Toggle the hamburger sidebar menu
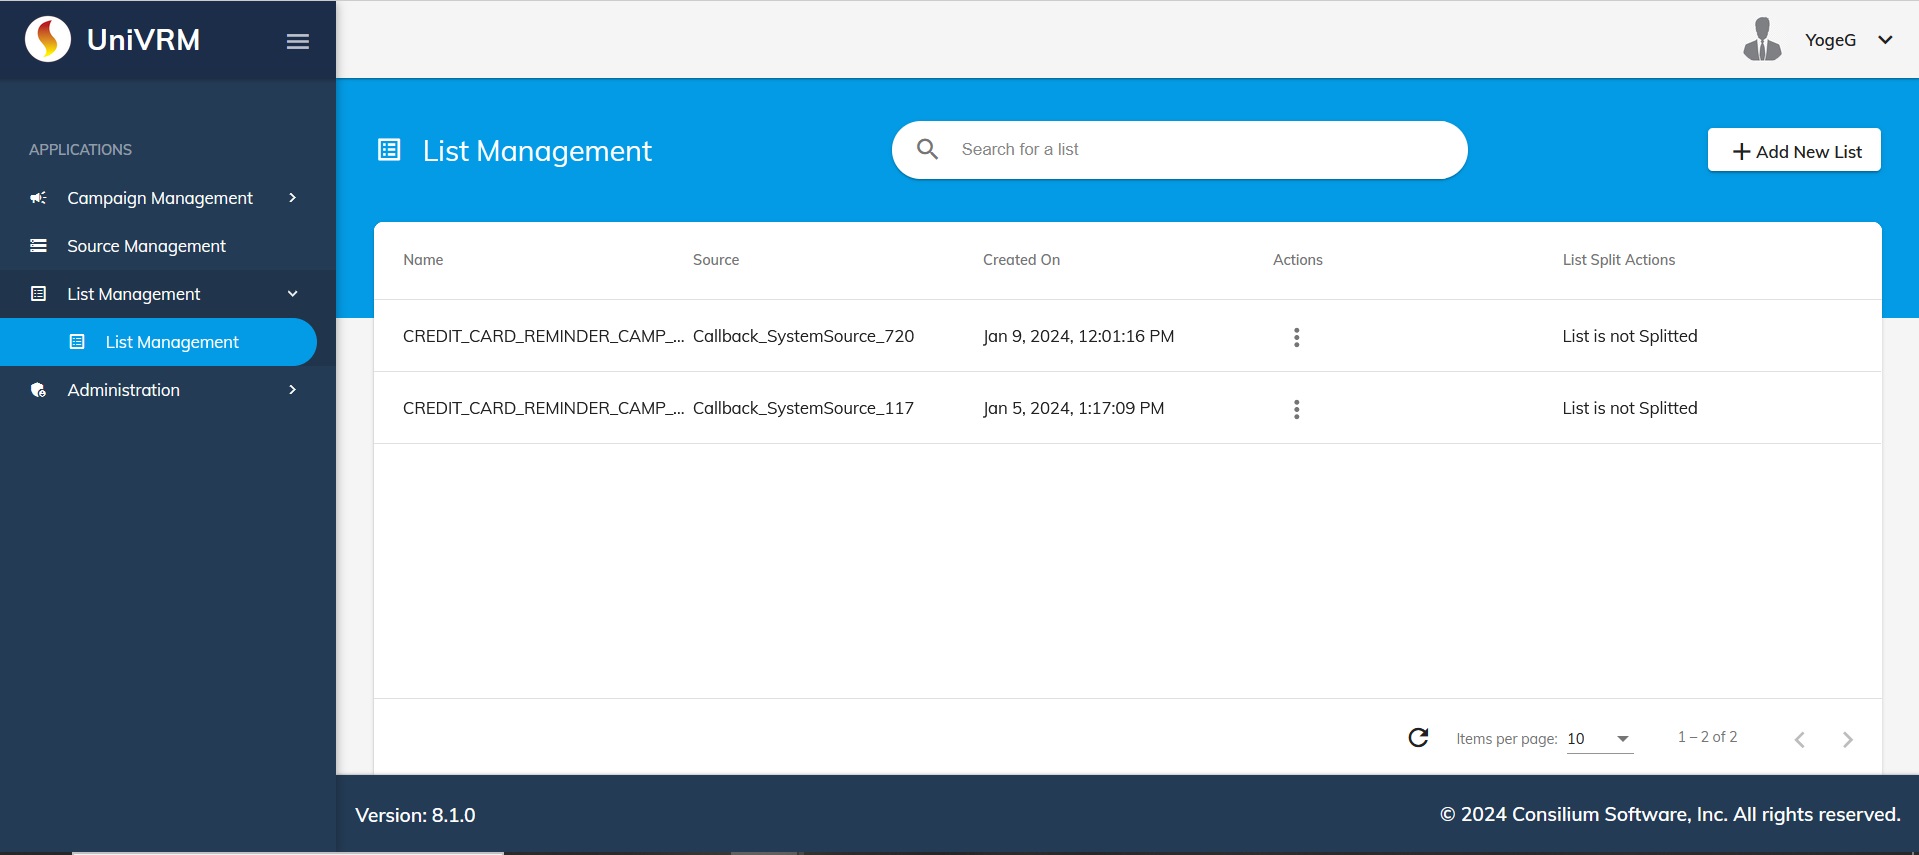Screen dimensions: 1919x855 (x=297, y=41)
